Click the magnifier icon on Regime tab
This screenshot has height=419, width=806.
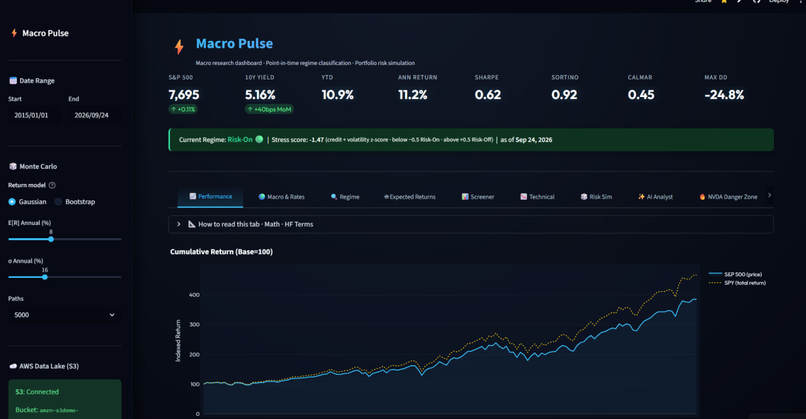pyautogui.click(x=334, y=197)
